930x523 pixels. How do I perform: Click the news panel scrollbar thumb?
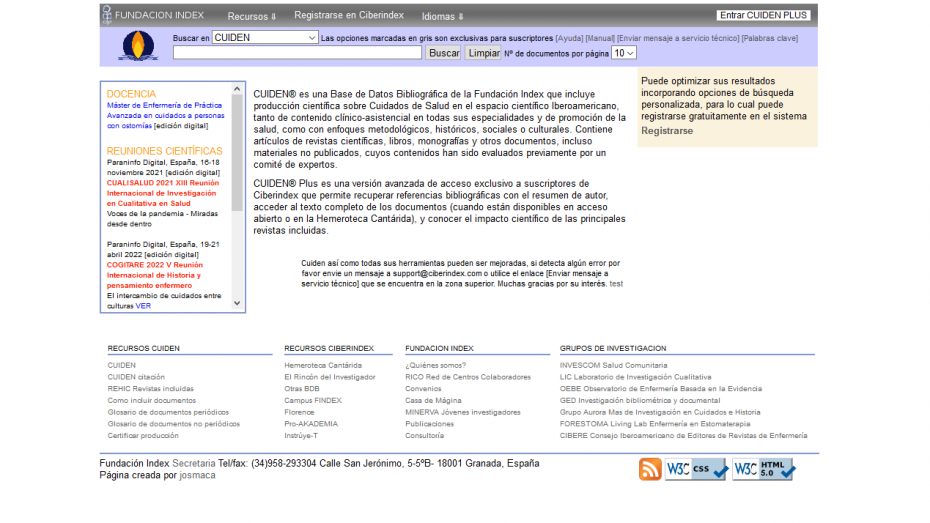tap(237, 153)
